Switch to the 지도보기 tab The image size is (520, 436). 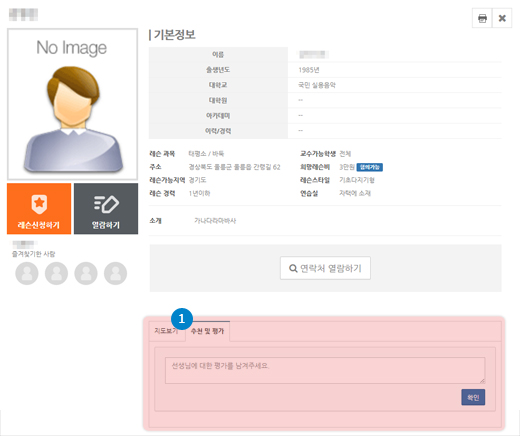tap(166, 331)
